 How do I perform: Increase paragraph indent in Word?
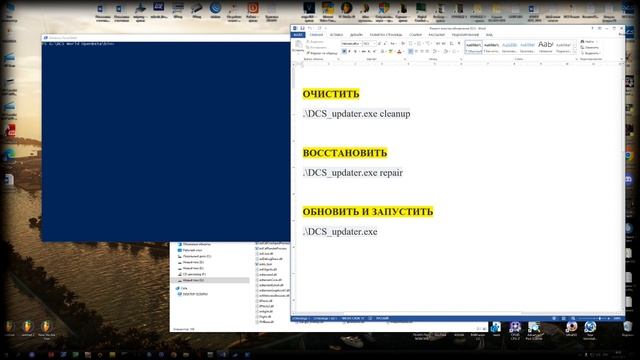[x=443, y=44]
